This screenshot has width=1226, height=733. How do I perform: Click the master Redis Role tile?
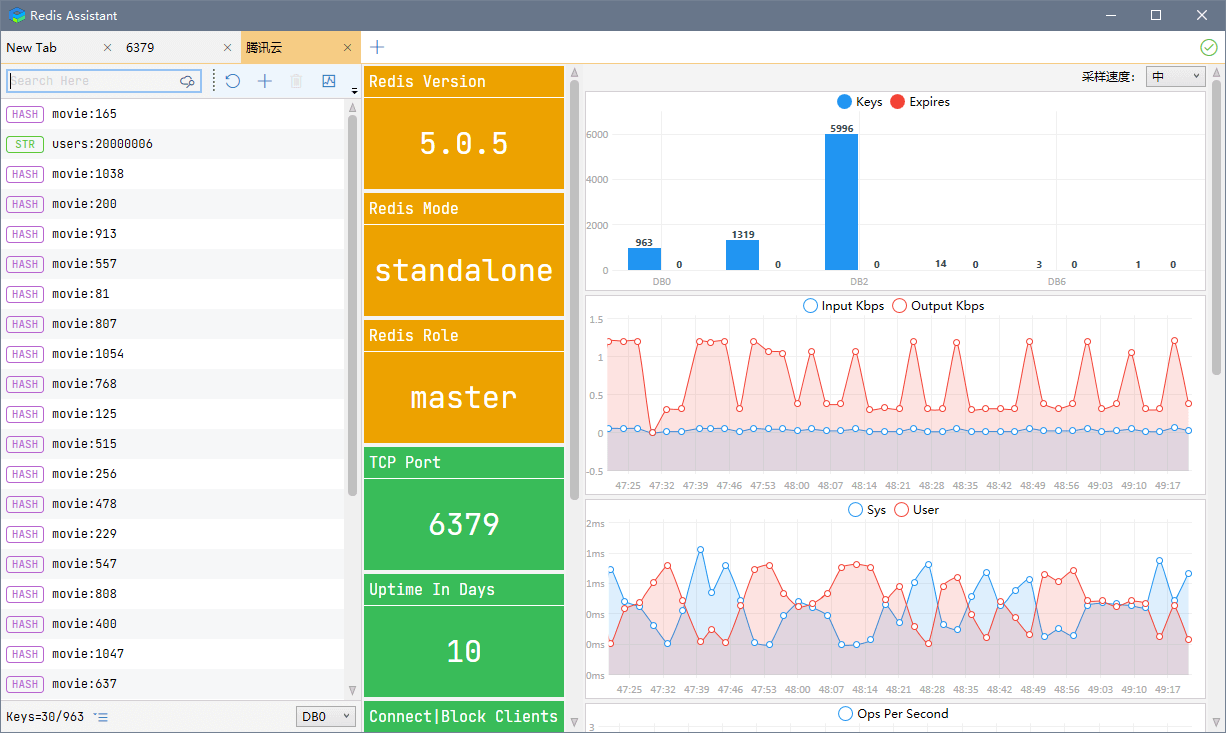click(x=464, y=382)
